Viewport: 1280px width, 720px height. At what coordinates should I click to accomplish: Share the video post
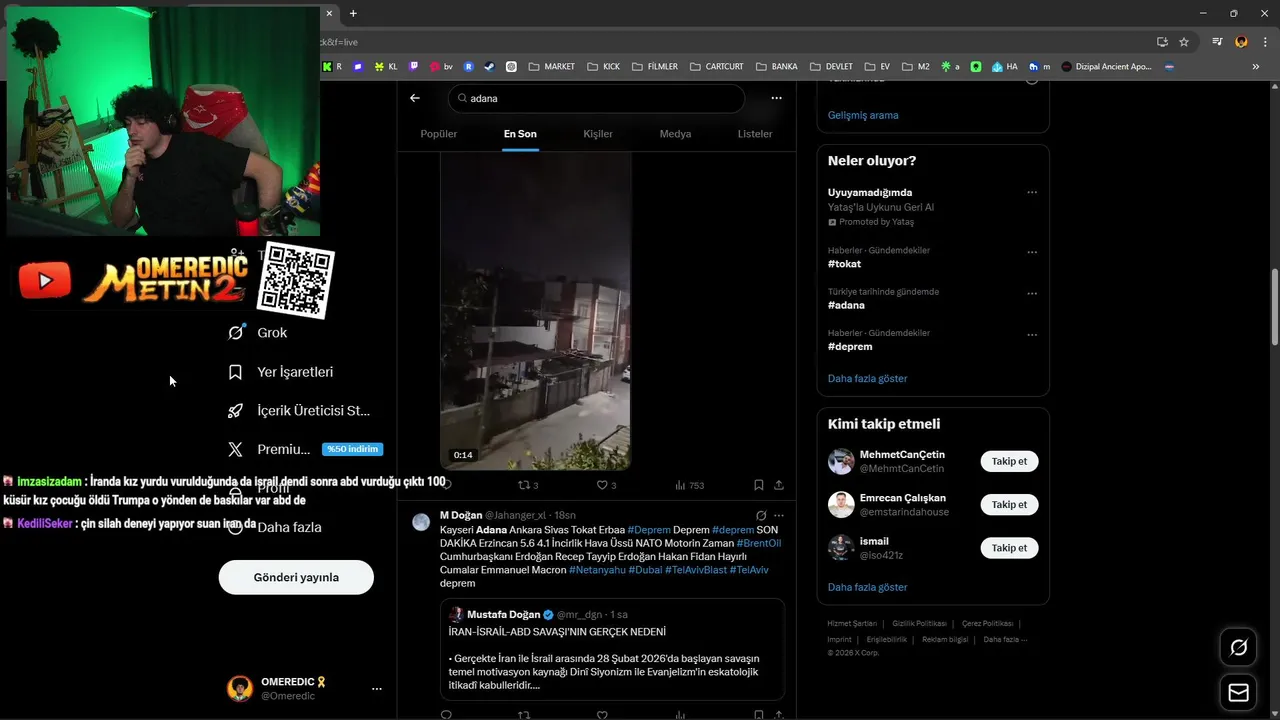[x=779, y=485]
